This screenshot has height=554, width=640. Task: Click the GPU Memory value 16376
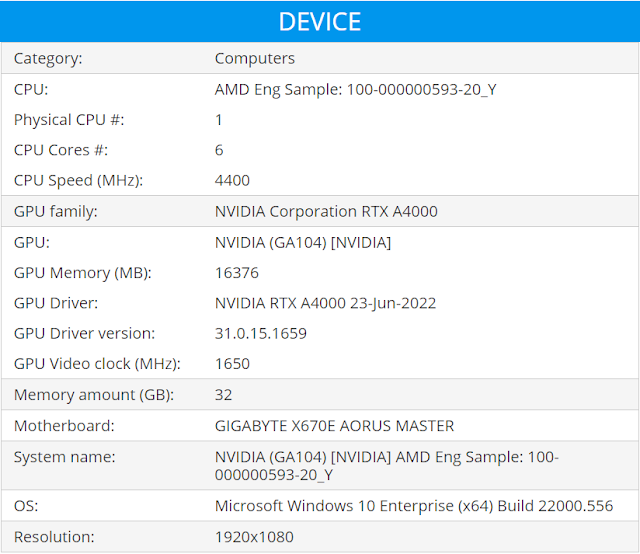(x=236, y=272)
